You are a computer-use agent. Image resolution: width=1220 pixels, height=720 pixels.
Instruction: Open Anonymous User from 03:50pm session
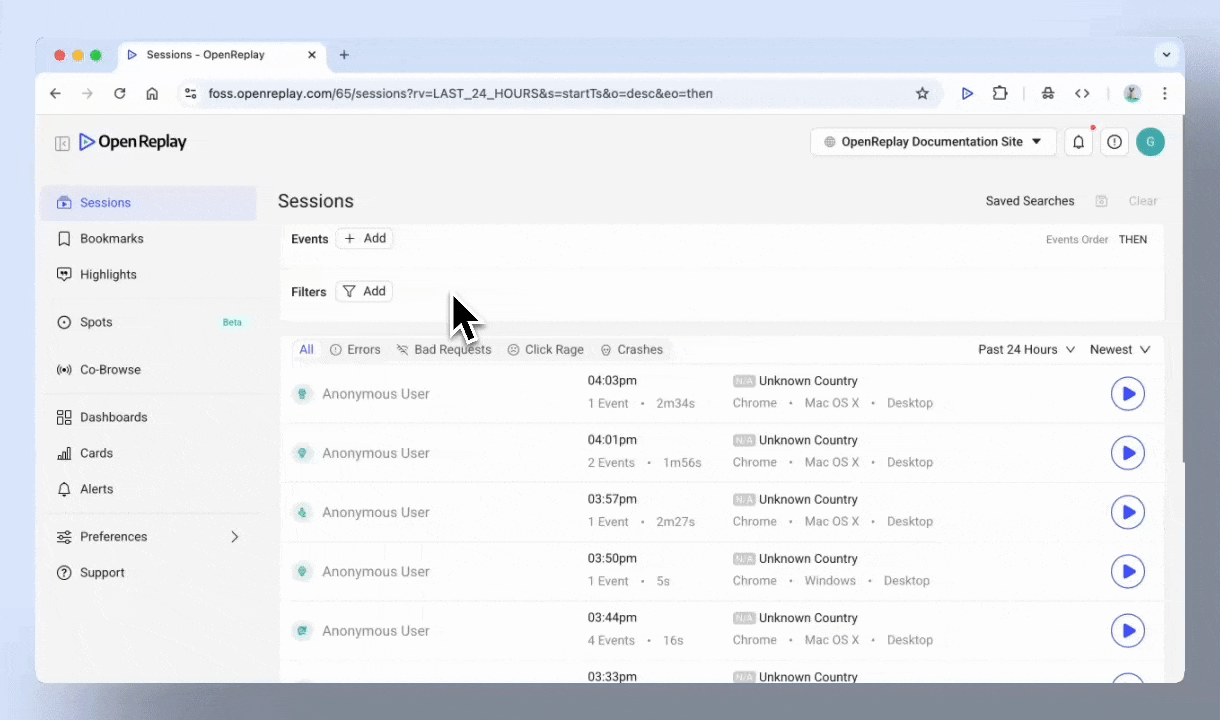[x=376, y=572]
